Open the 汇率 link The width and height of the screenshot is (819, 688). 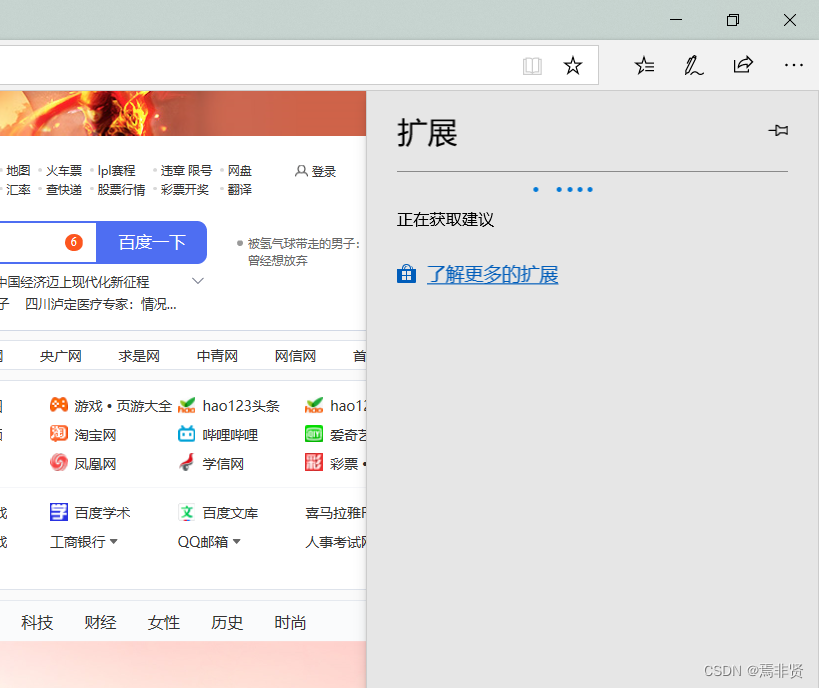coord(18,190)
